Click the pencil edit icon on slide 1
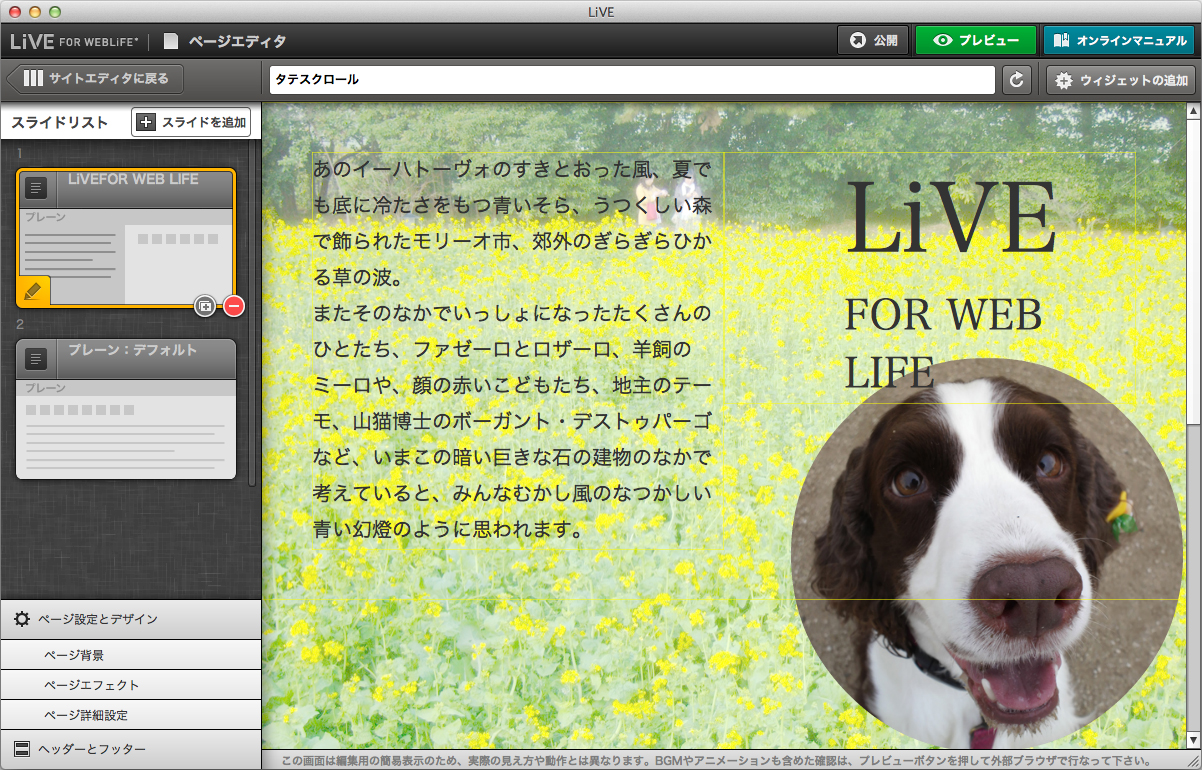The image size is (1202, 770). click(x=32, y=290)
